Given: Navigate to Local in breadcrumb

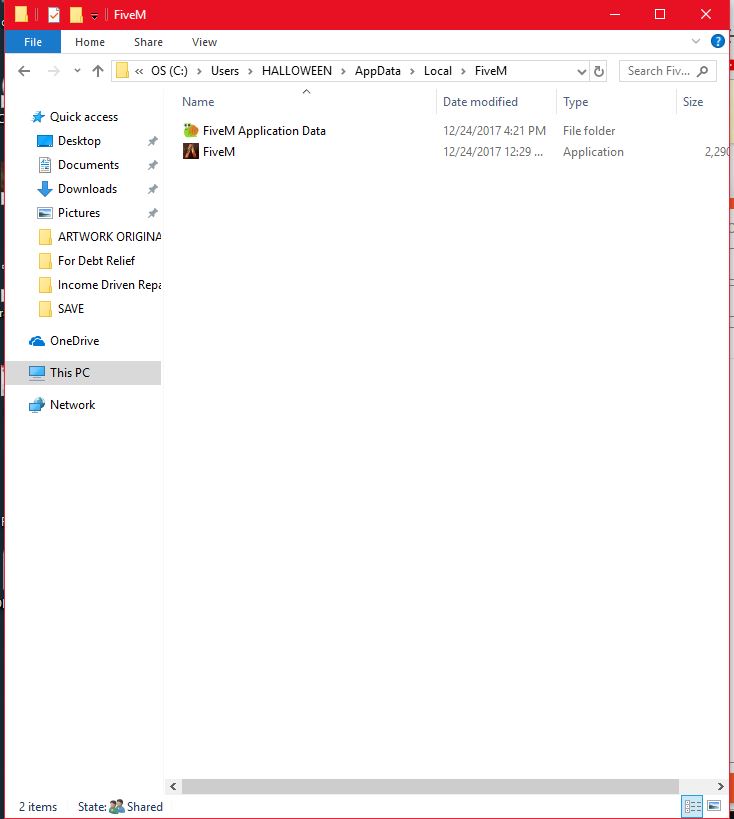Looking at the screenshot, I should [x=438, y=71].
